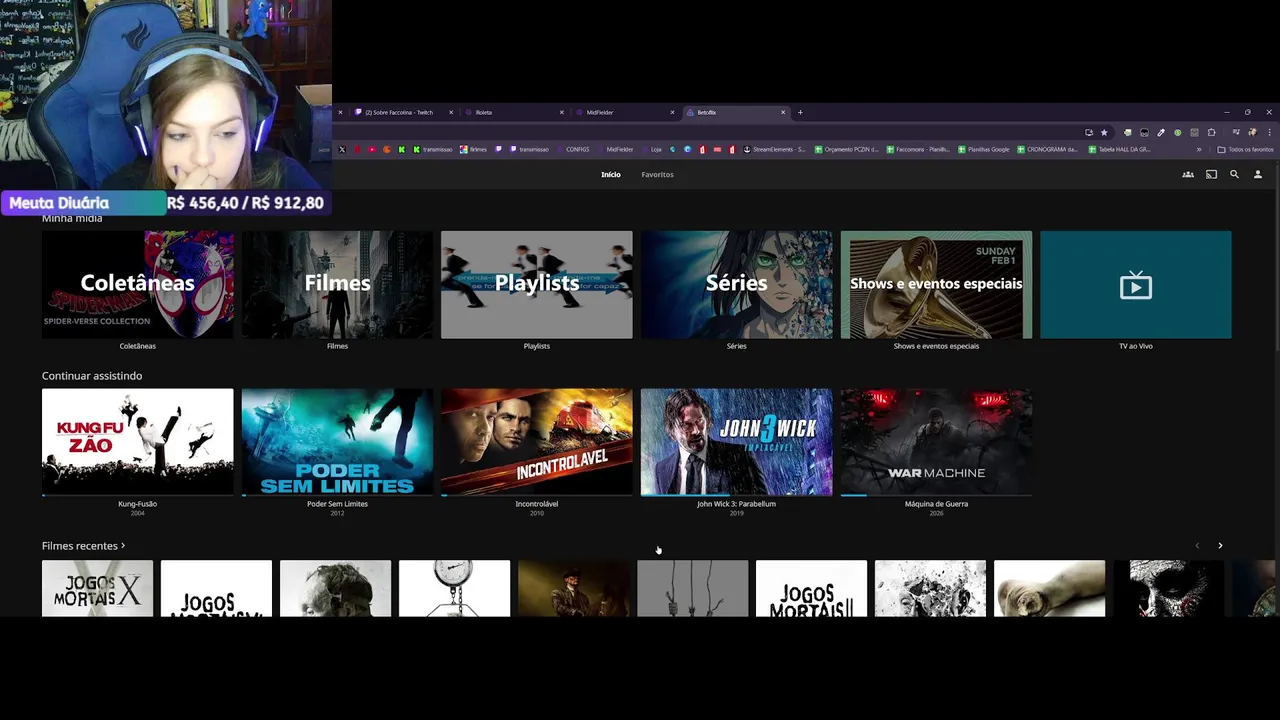Viewport: 1280px width, 720px height.
Task: Resume John Wick 3 Parabellum thumbnail
Action: point(736,442)
